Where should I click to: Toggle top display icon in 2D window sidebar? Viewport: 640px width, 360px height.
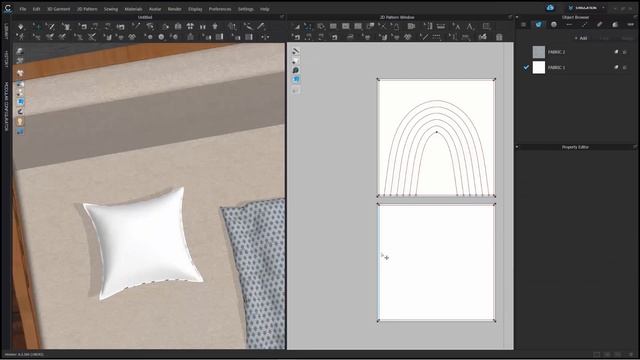tap(296, 51)
